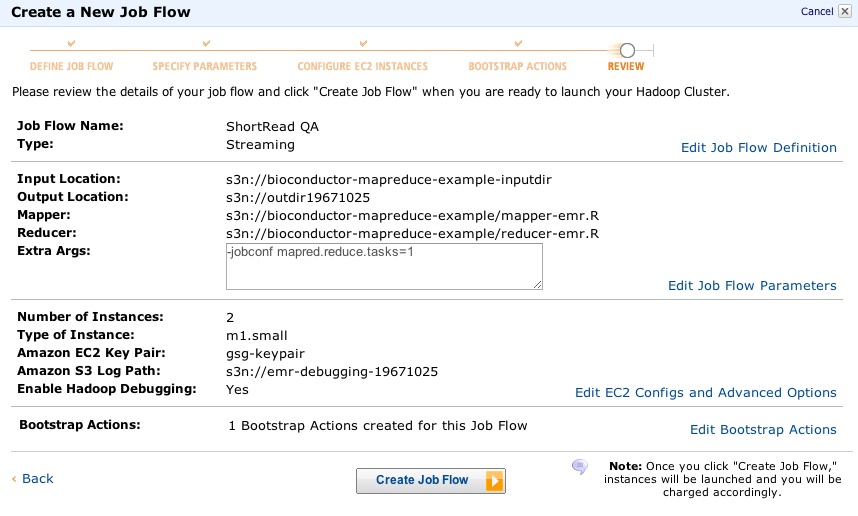Switch to the Specify Parameters step
Screen dimensions: 858x516
(205, 67)
